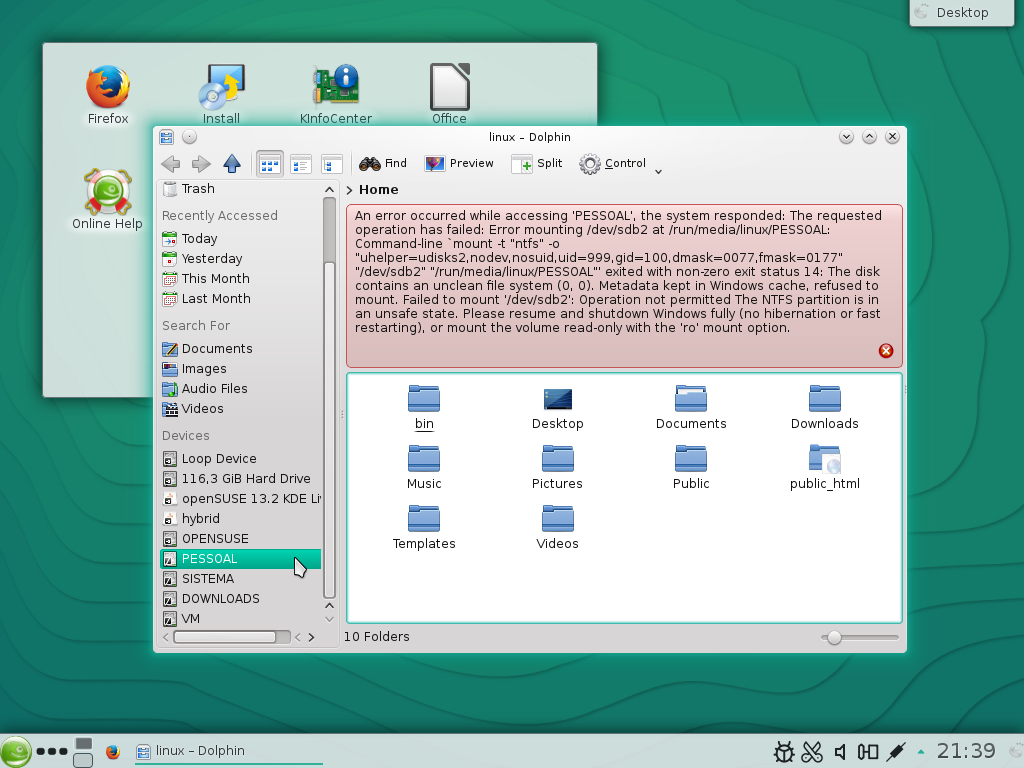Split the Dolphin view
The width and height of the screenshot is (1024, 768).
point(537,163)
